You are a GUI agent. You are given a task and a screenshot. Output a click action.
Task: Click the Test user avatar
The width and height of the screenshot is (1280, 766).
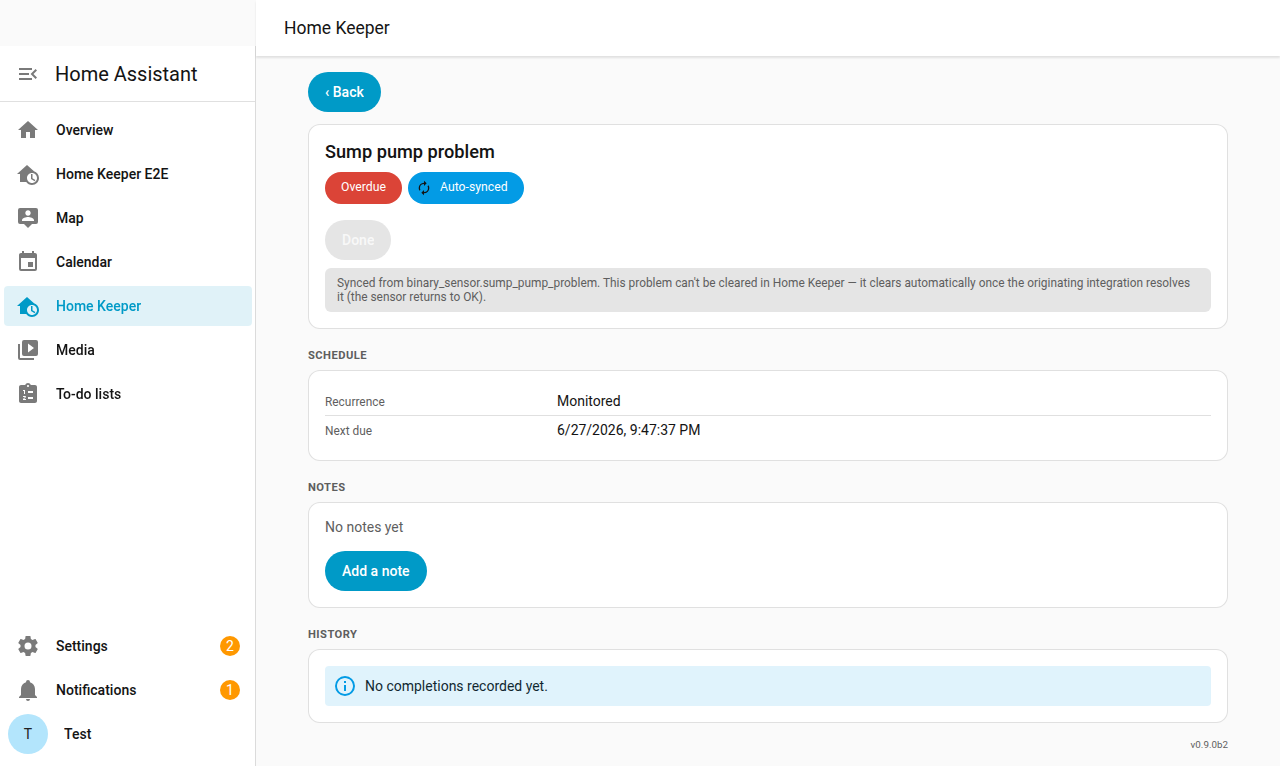[28, 734]
